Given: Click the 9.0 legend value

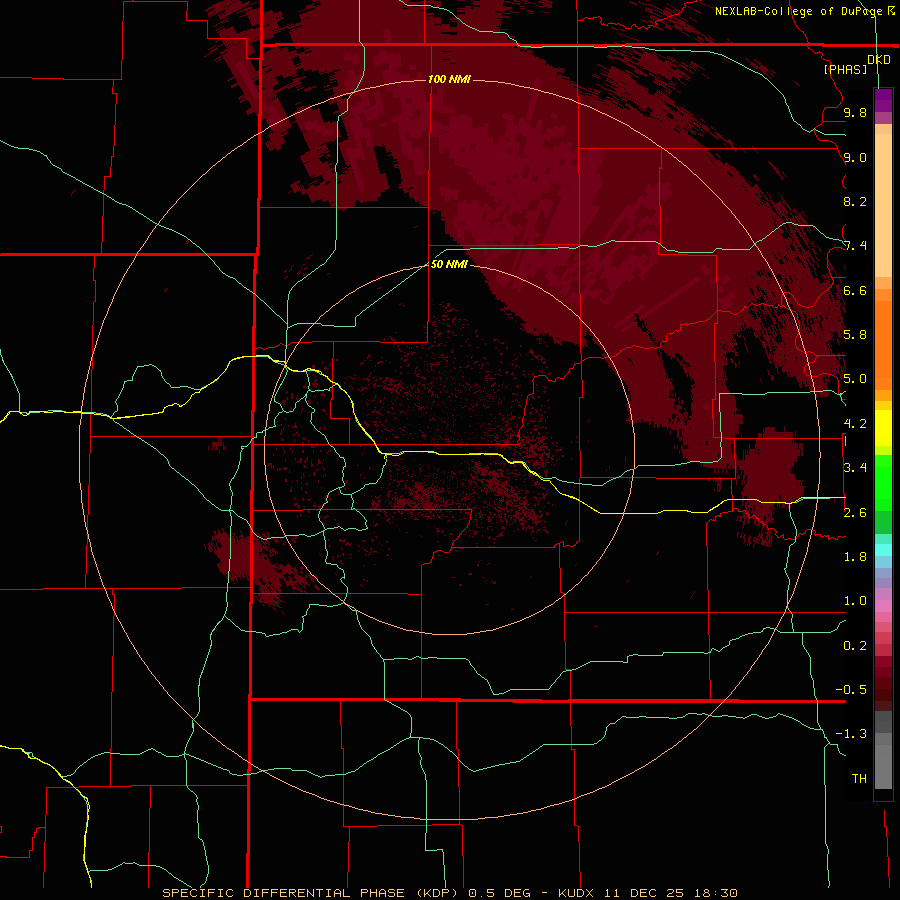Looking at the screenshot, I should (x=855, y=157).
